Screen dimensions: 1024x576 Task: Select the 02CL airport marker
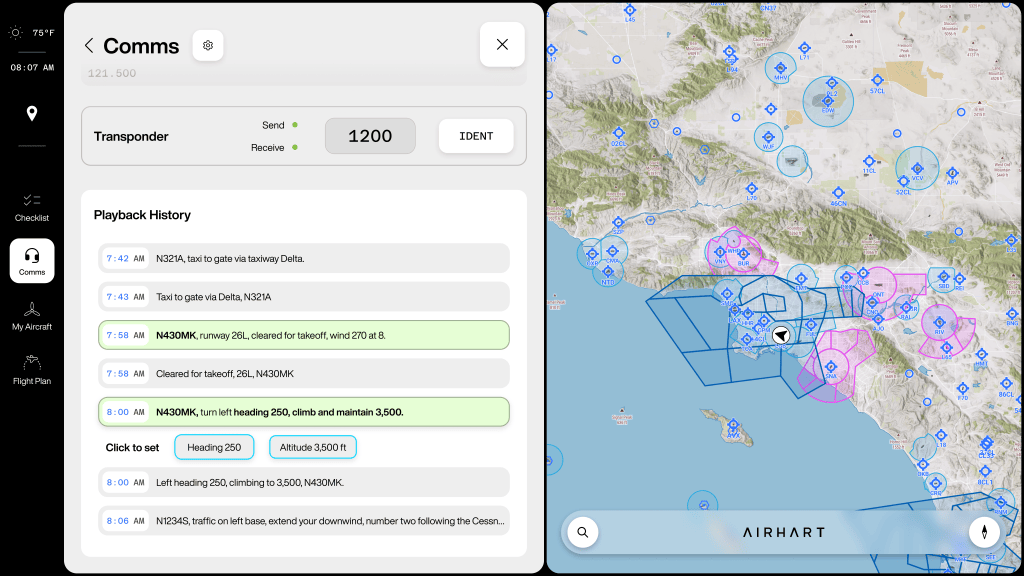[618, 135]
